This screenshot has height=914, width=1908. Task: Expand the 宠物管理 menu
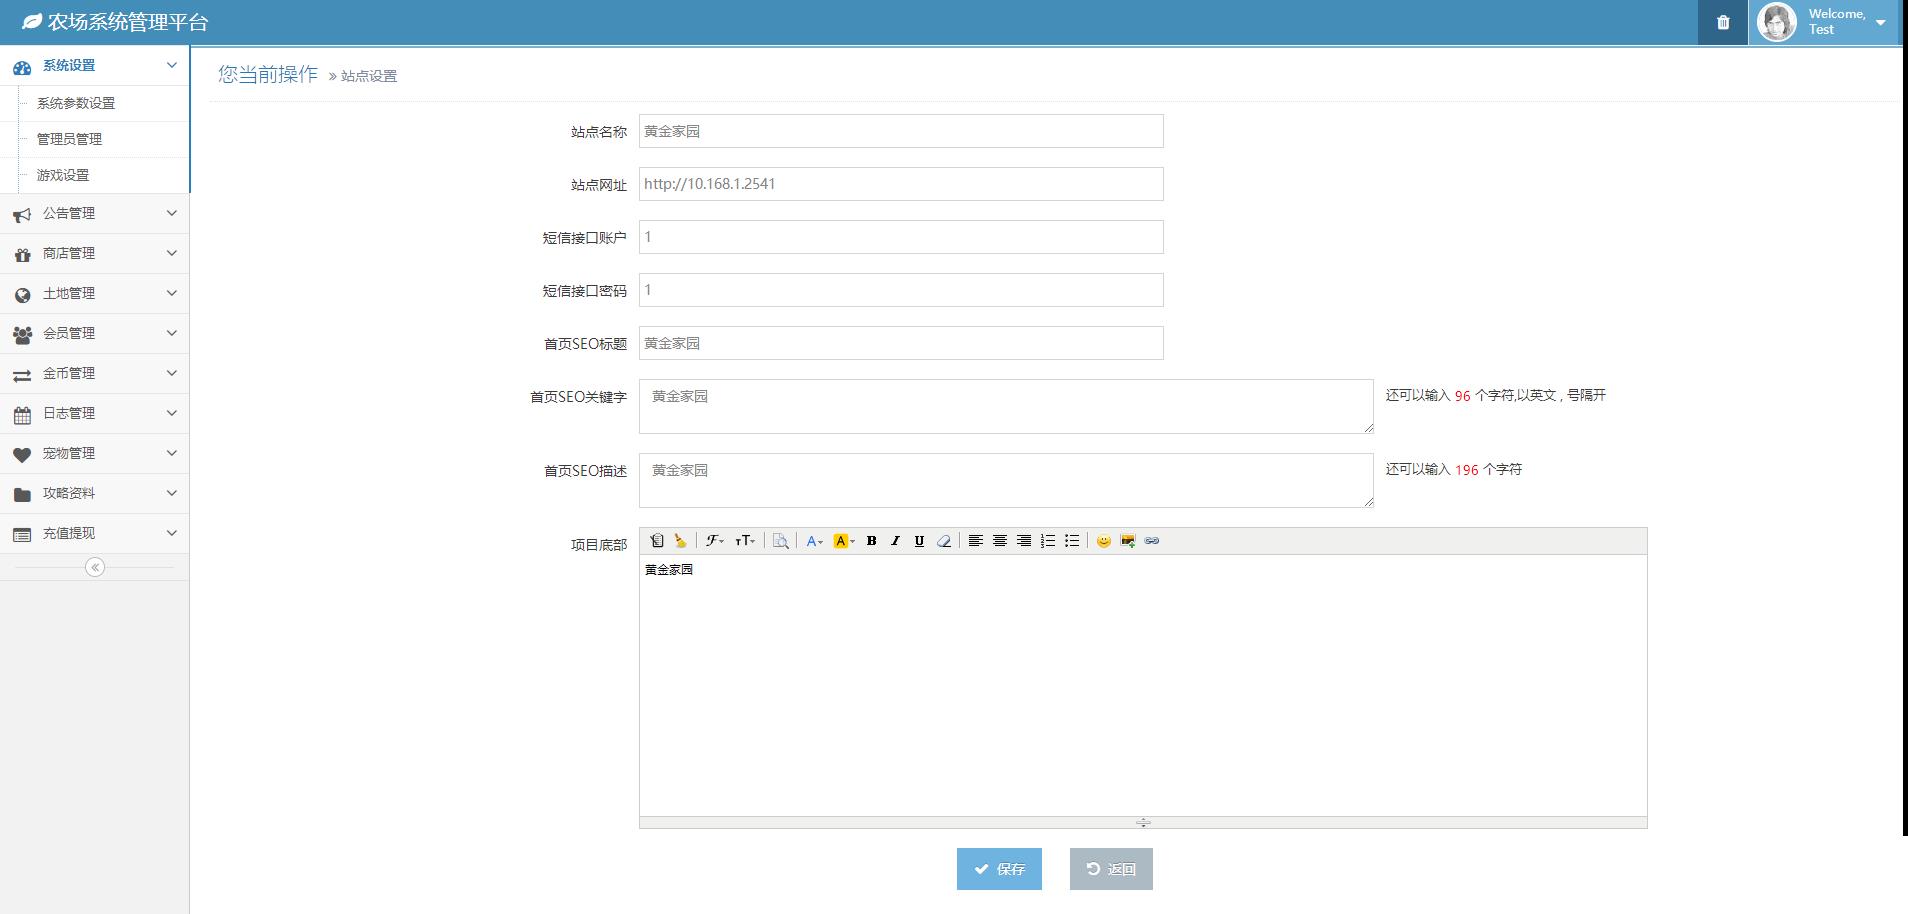pos(94,453)
